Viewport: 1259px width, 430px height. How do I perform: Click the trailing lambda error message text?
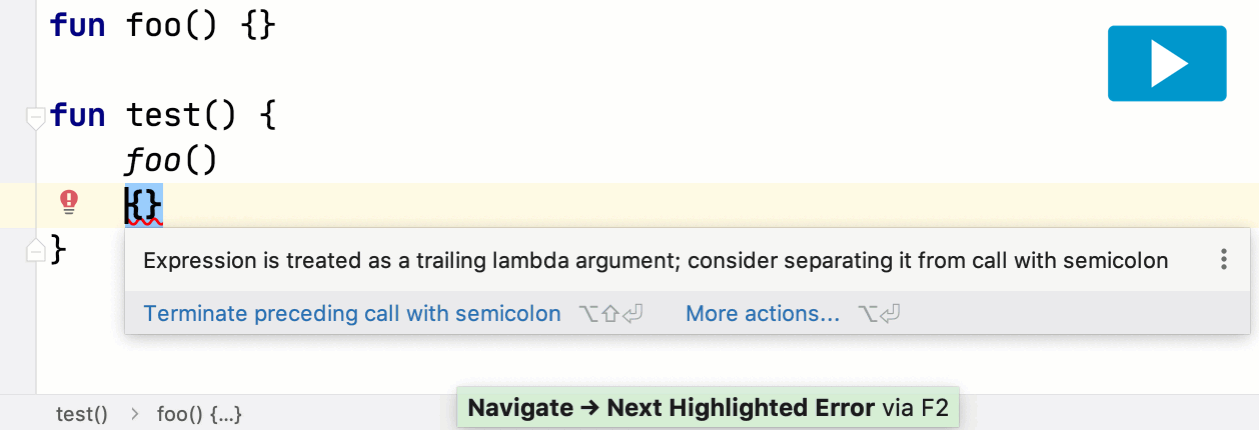point(656,261)
